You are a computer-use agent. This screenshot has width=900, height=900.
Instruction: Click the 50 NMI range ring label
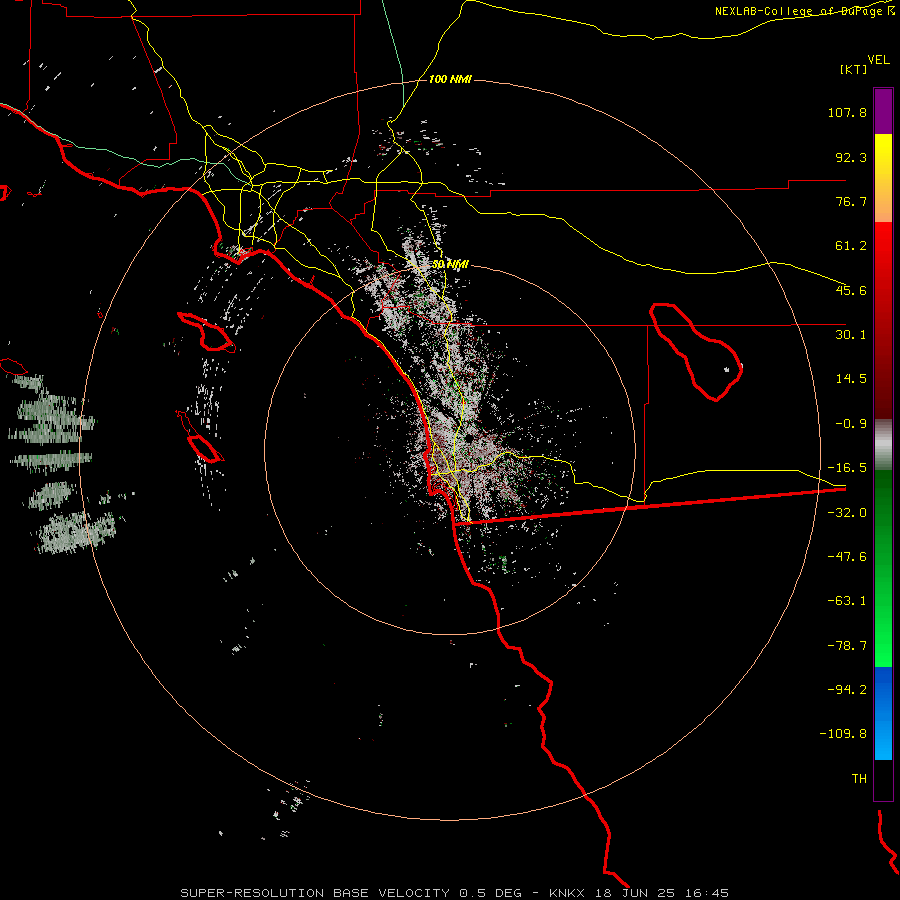coord(450,265)
